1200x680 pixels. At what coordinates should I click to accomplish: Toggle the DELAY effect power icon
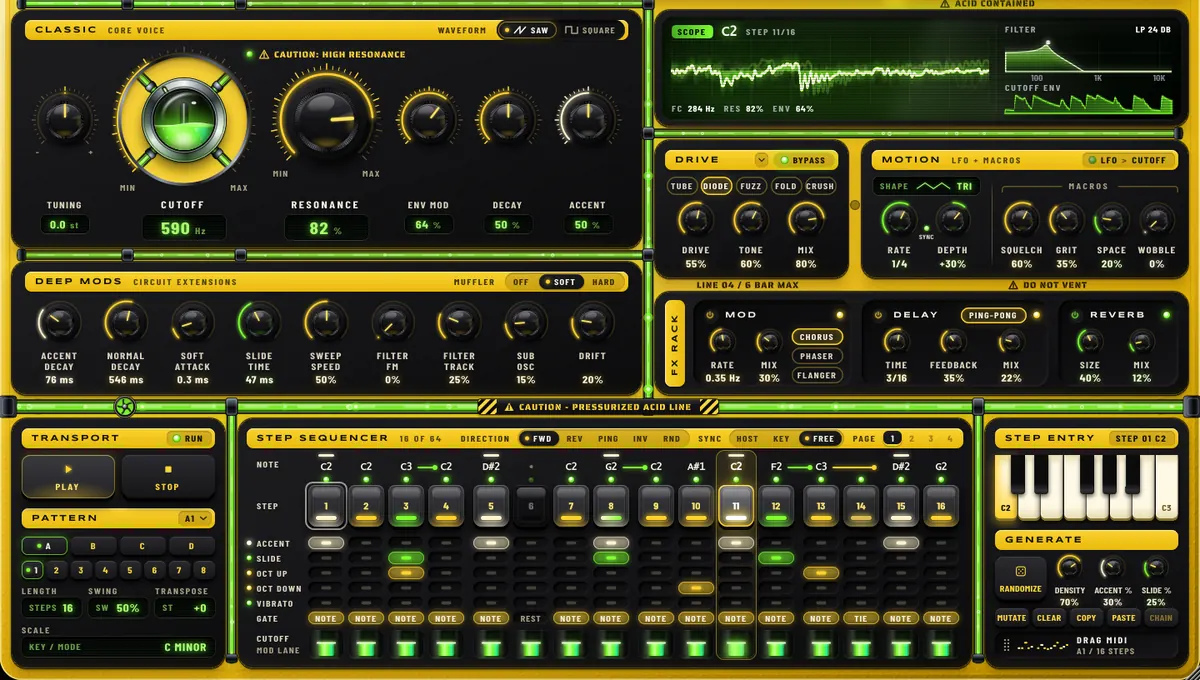tap(877, 315)
